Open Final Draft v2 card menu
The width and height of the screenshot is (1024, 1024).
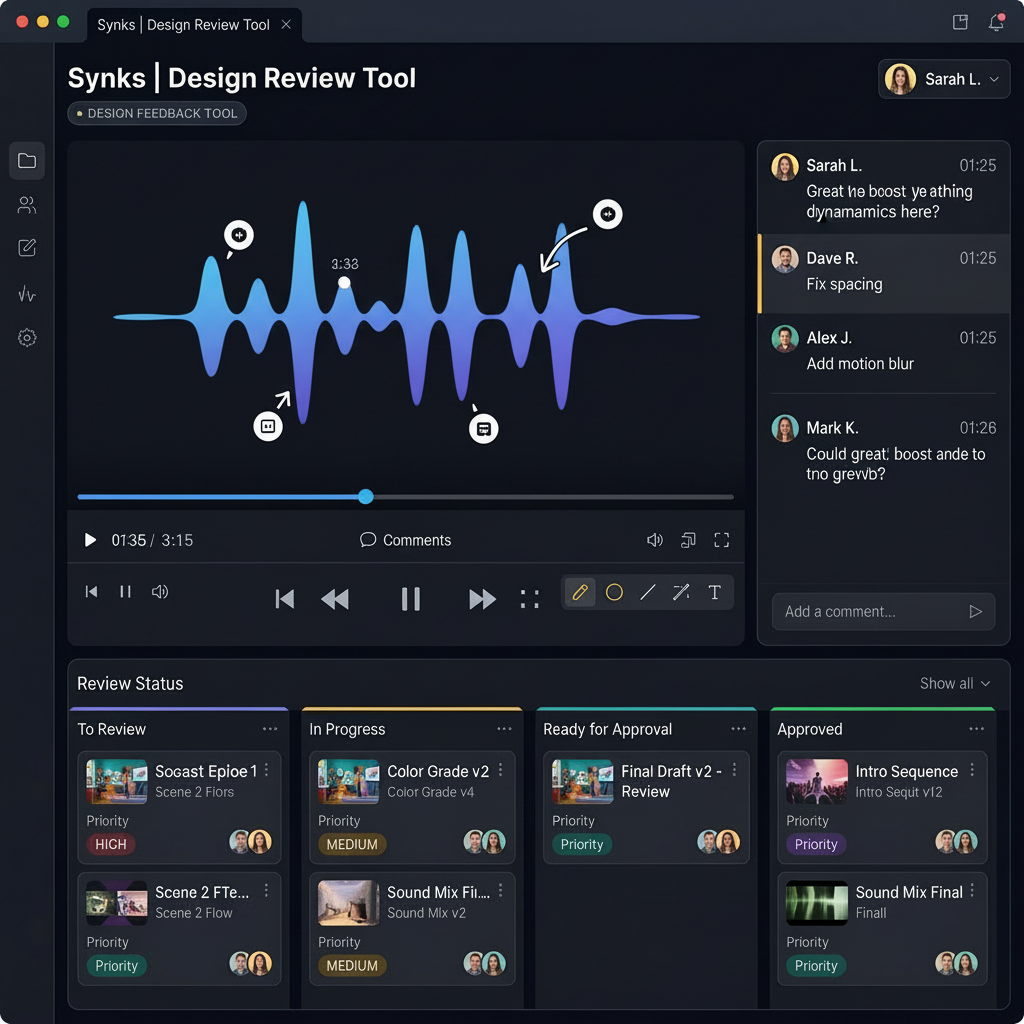[x=735, y=771]
